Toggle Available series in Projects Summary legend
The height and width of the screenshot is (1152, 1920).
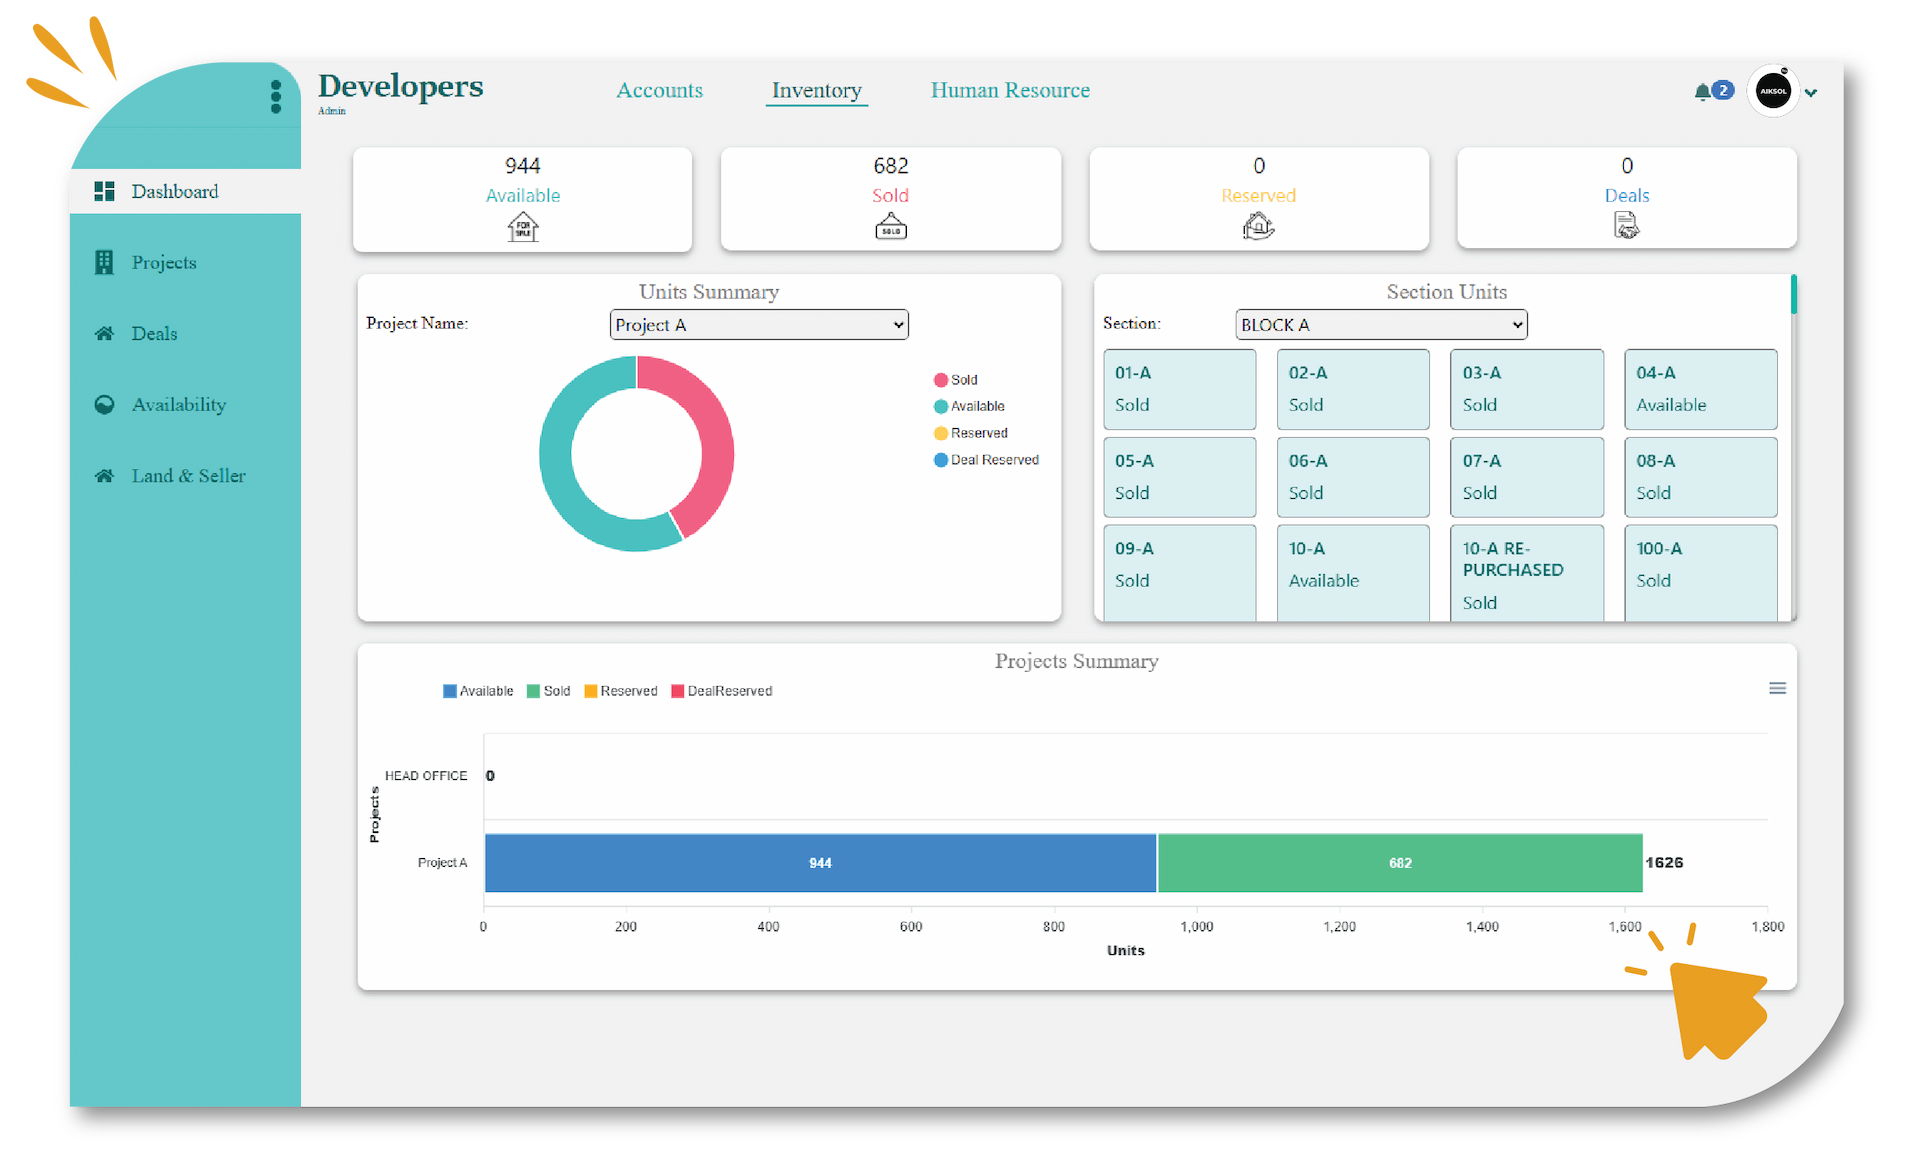[477, 691]
